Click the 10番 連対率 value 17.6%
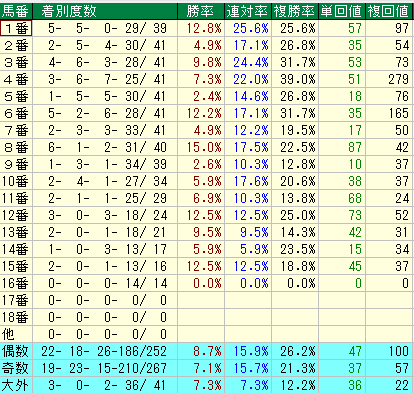The height and width of the screenshot is (393, 414). point(251,181)
